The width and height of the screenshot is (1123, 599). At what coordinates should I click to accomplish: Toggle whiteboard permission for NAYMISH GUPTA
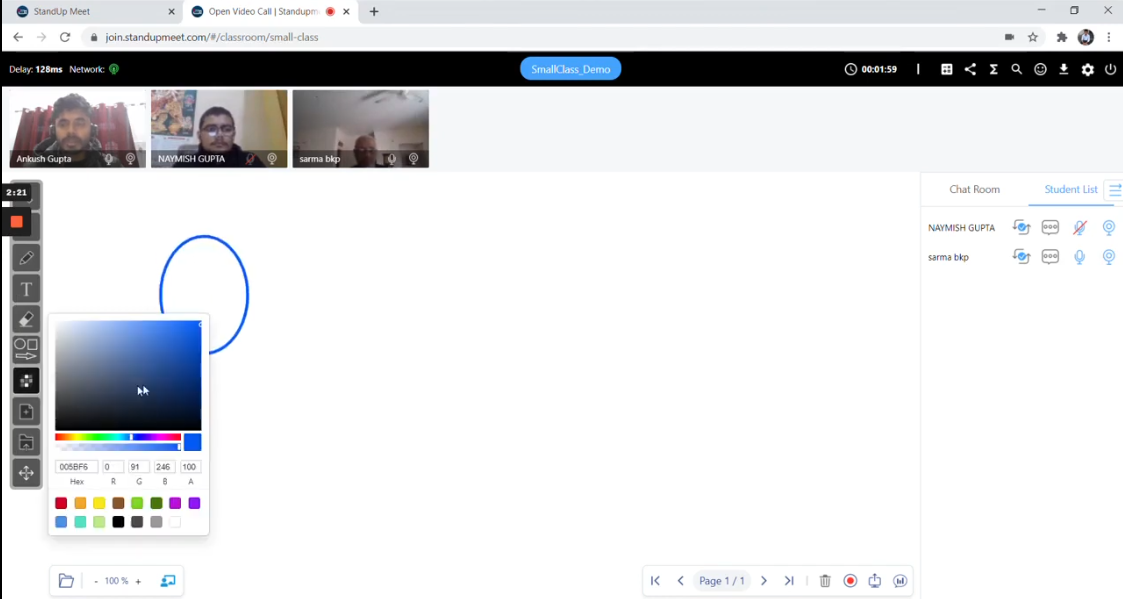[1021, 228]
